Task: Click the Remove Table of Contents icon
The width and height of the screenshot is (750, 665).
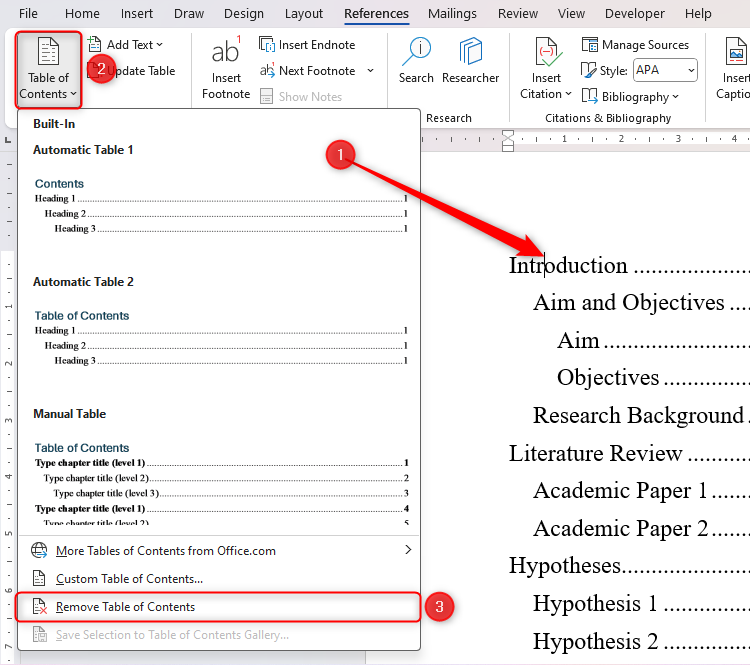Action: [x=40, y=607]
